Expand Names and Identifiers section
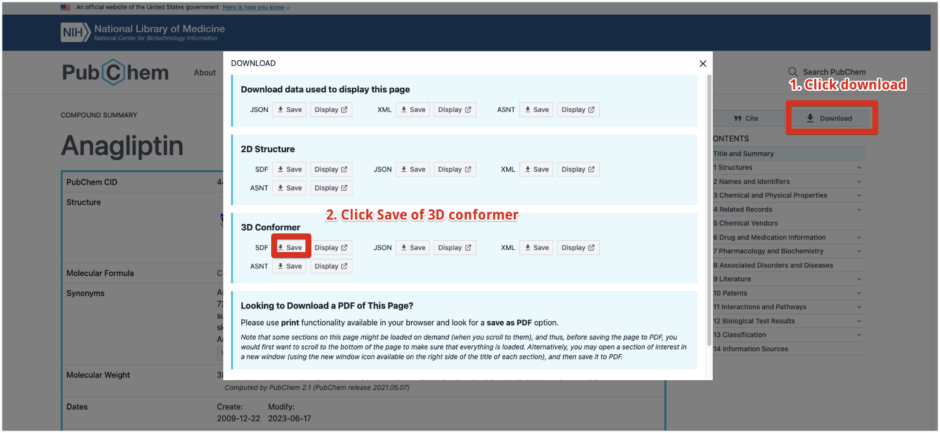 859,181
